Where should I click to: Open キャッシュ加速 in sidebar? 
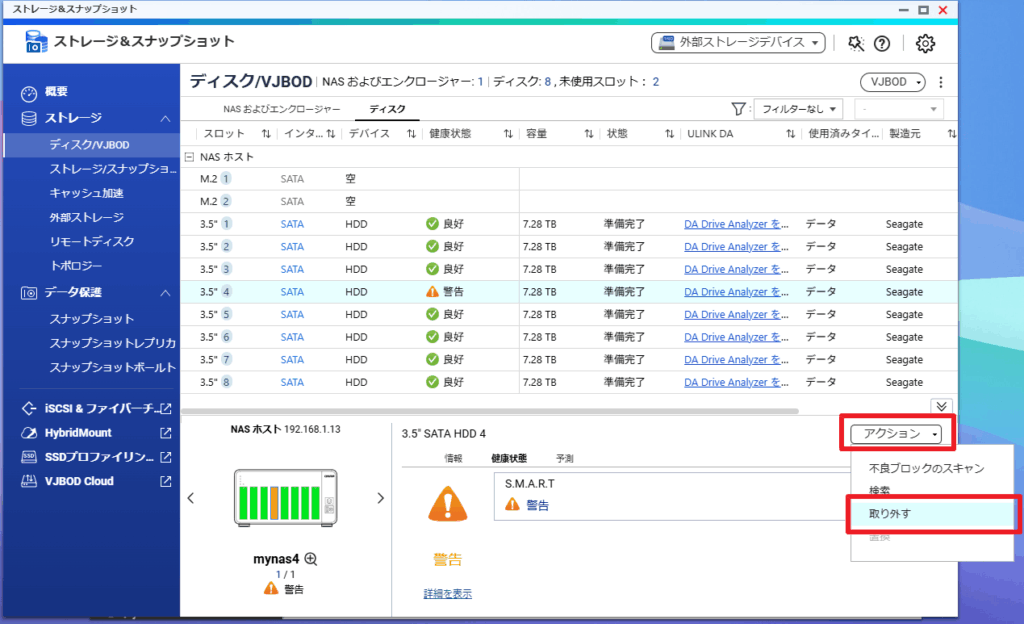(x=86, y=193)
